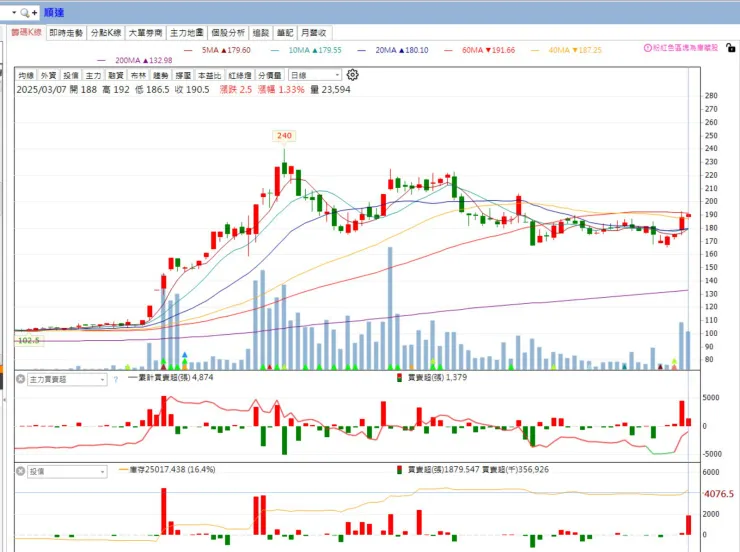
Task: Click the 漲幅 1.33% value in quote line
Action: [x=281, y=90]
